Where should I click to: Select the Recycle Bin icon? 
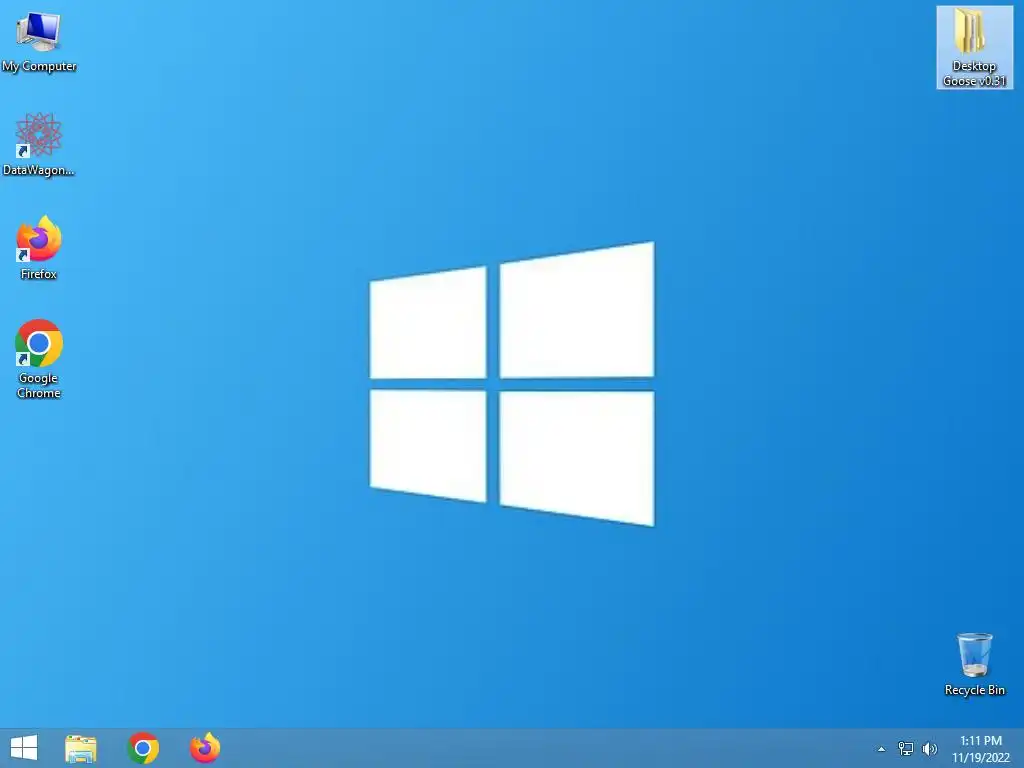point(974,664)
